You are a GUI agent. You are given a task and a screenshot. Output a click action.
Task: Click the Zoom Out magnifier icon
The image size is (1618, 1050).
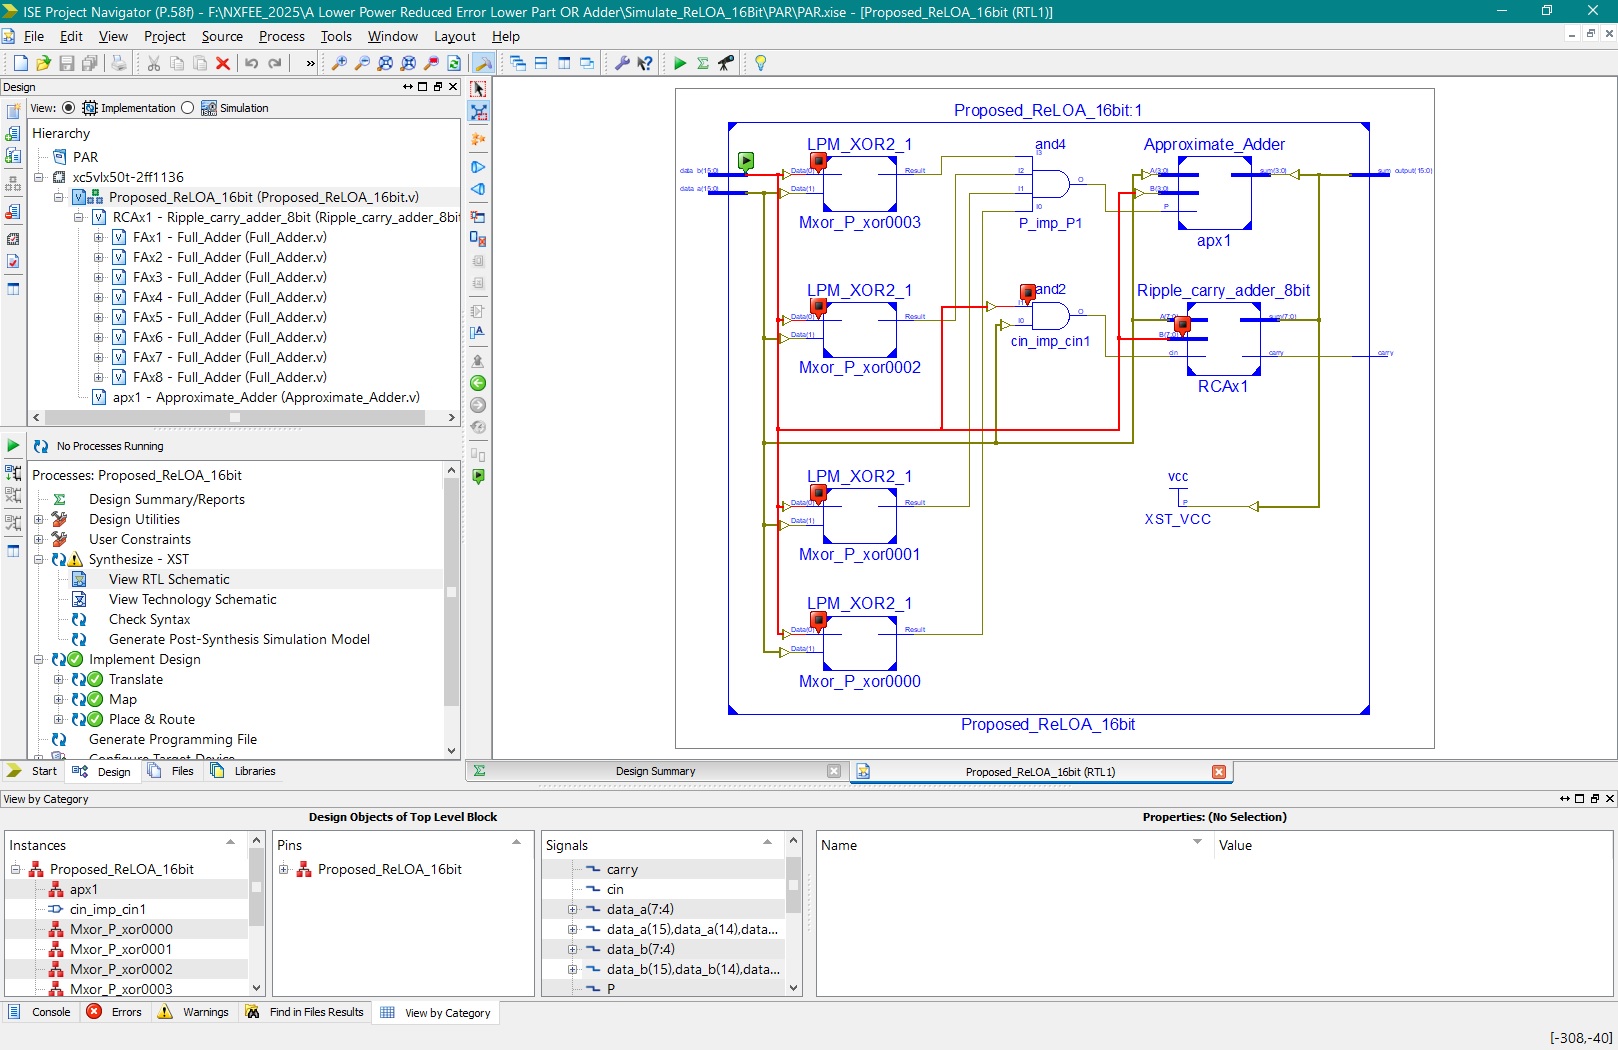click(362, 63)
